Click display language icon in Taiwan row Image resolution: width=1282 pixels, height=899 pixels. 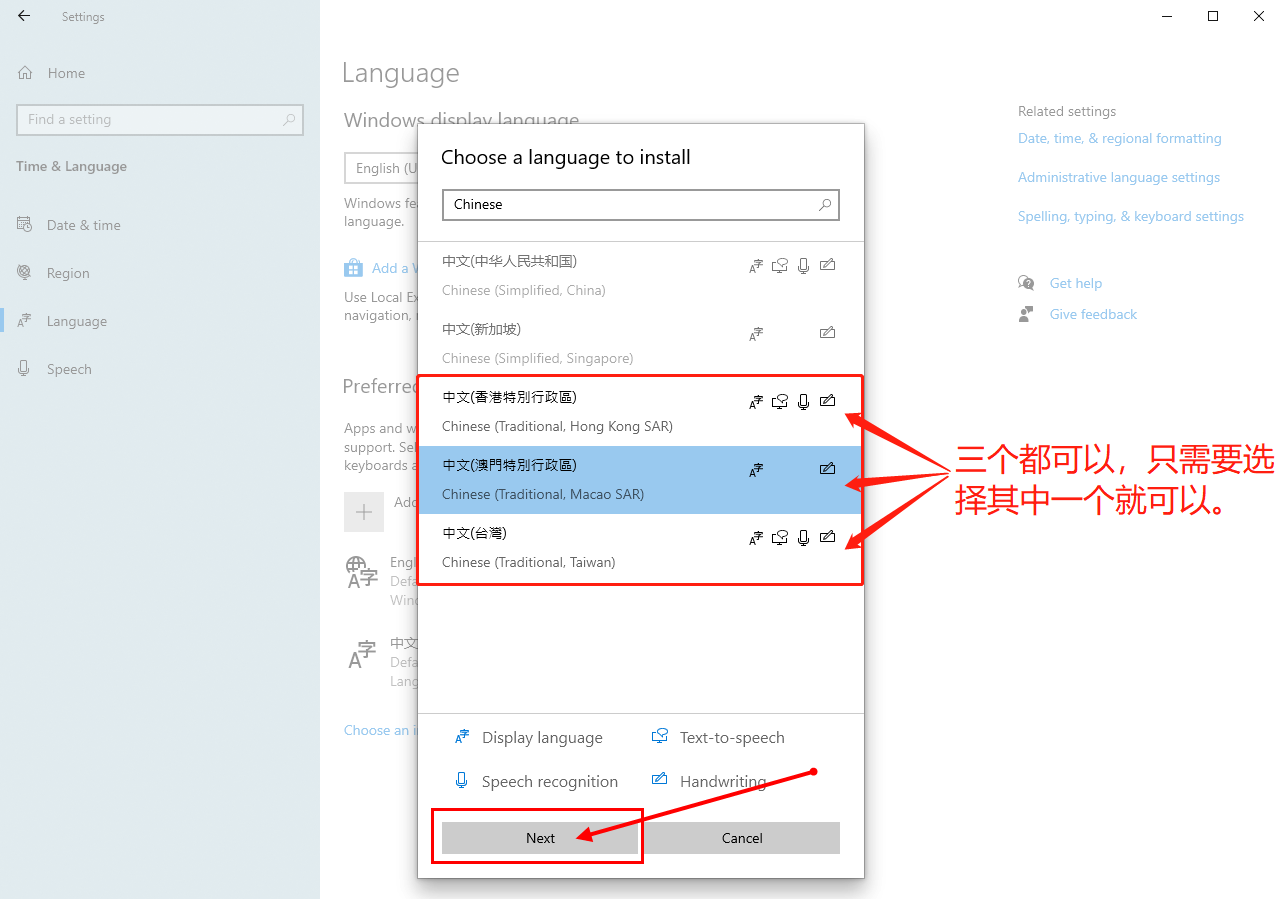point(756,538)
